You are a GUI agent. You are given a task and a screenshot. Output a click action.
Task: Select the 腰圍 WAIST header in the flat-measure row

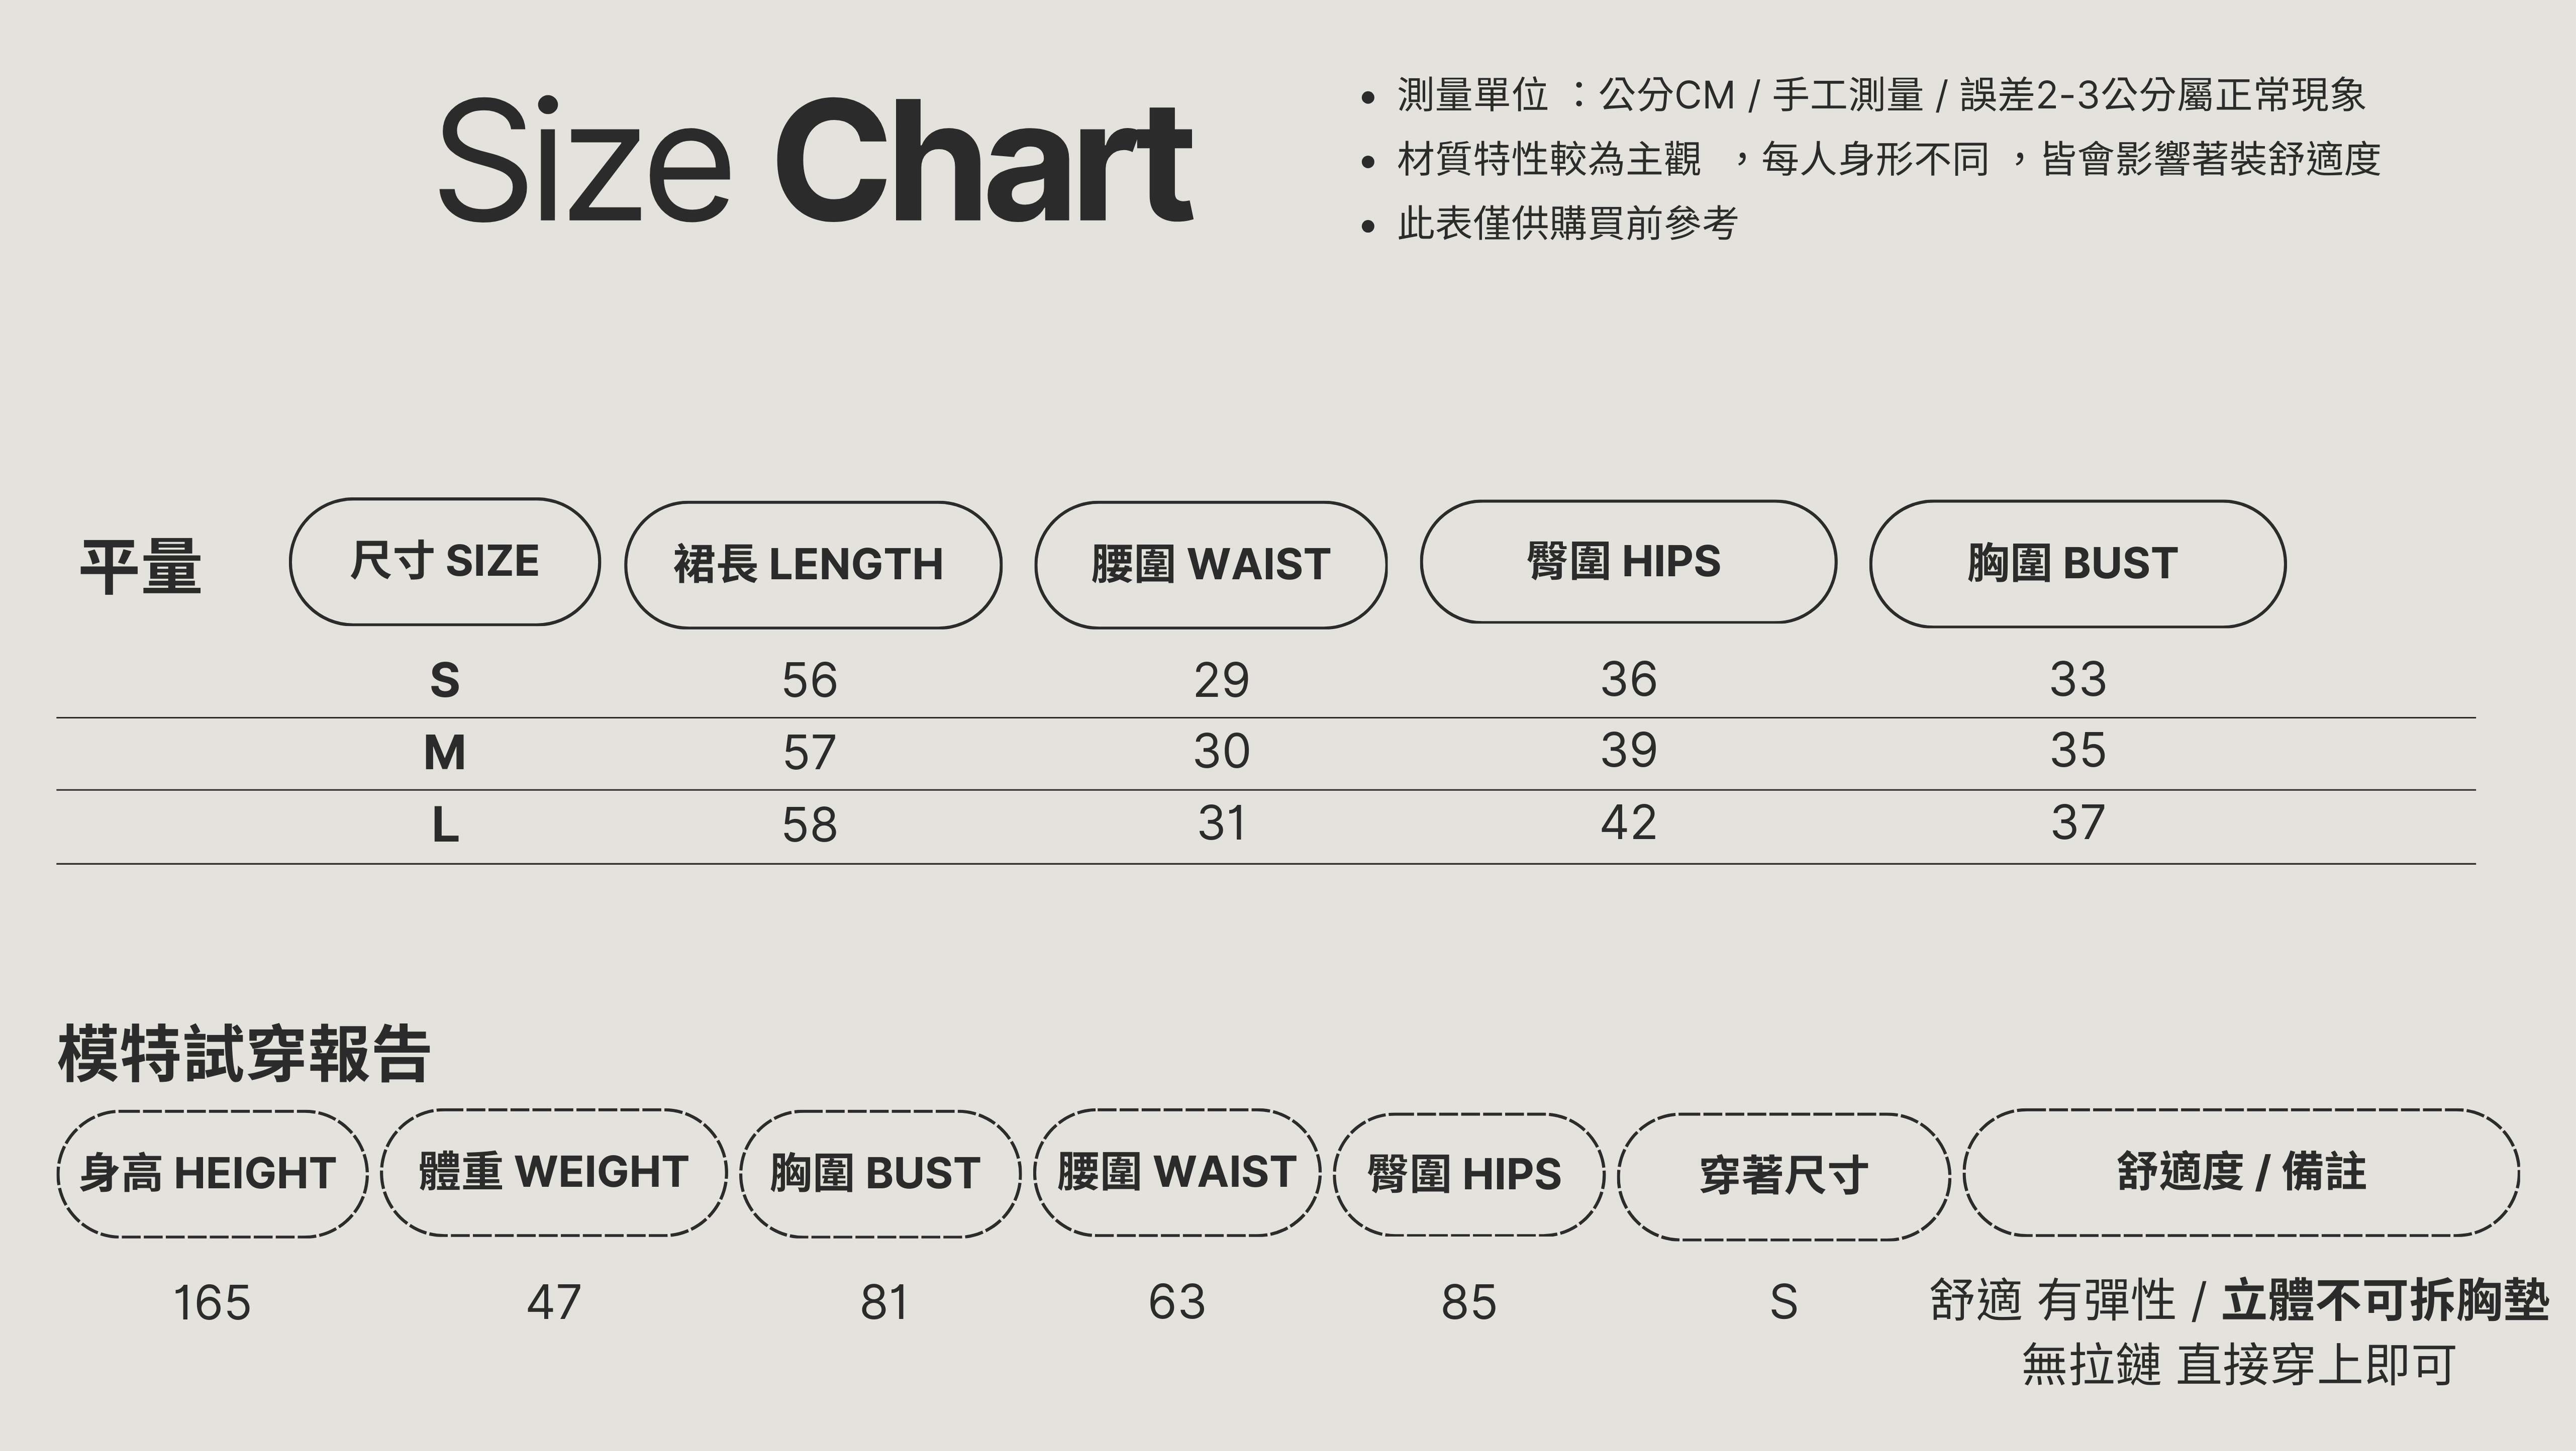(x=1210, y=565)
